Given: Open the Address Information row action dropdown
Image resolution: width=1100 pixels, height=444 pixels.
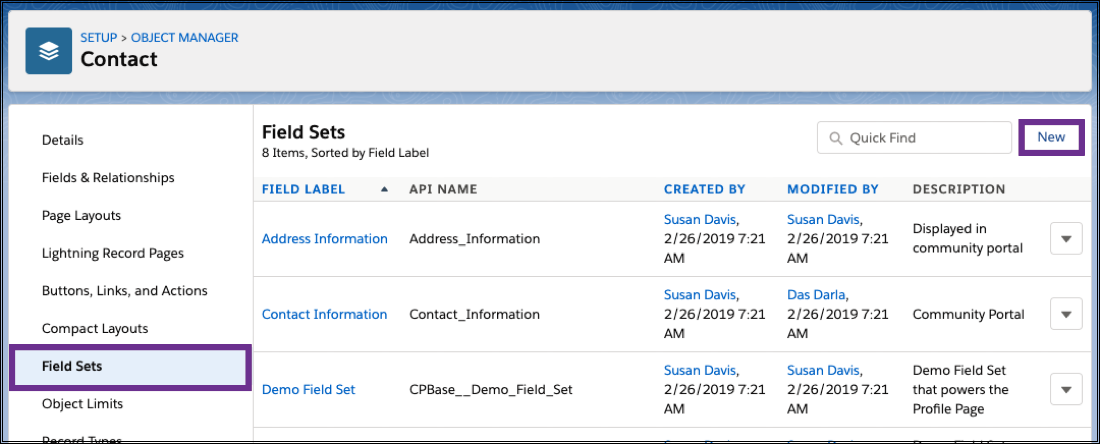Looking at the screenshot, I should (1066, 239).
